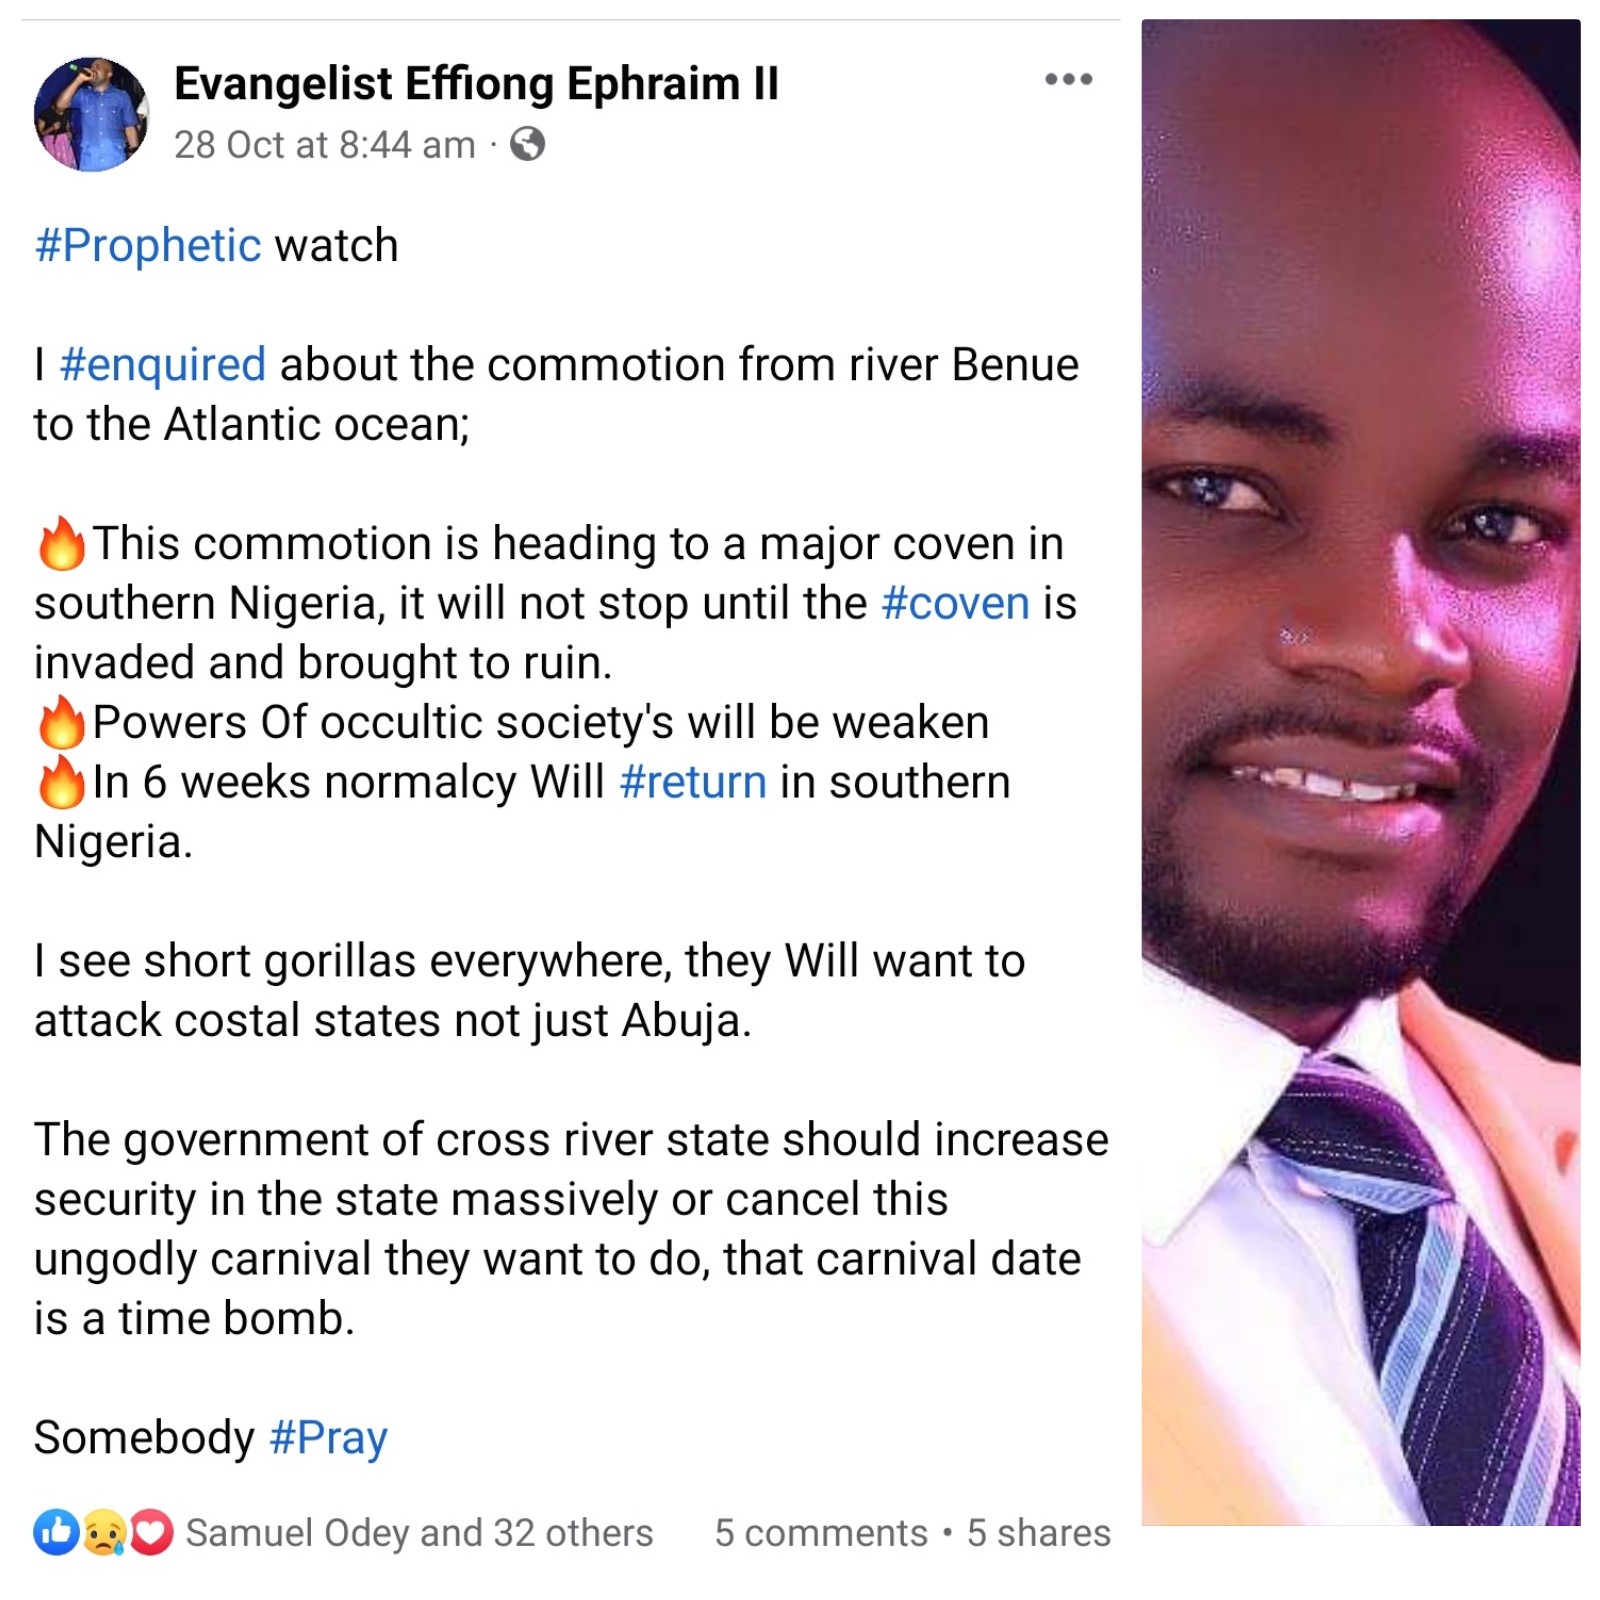Click the public globe privacy icon
This screenshot has height=1600, width=1600.
(527, 145)
